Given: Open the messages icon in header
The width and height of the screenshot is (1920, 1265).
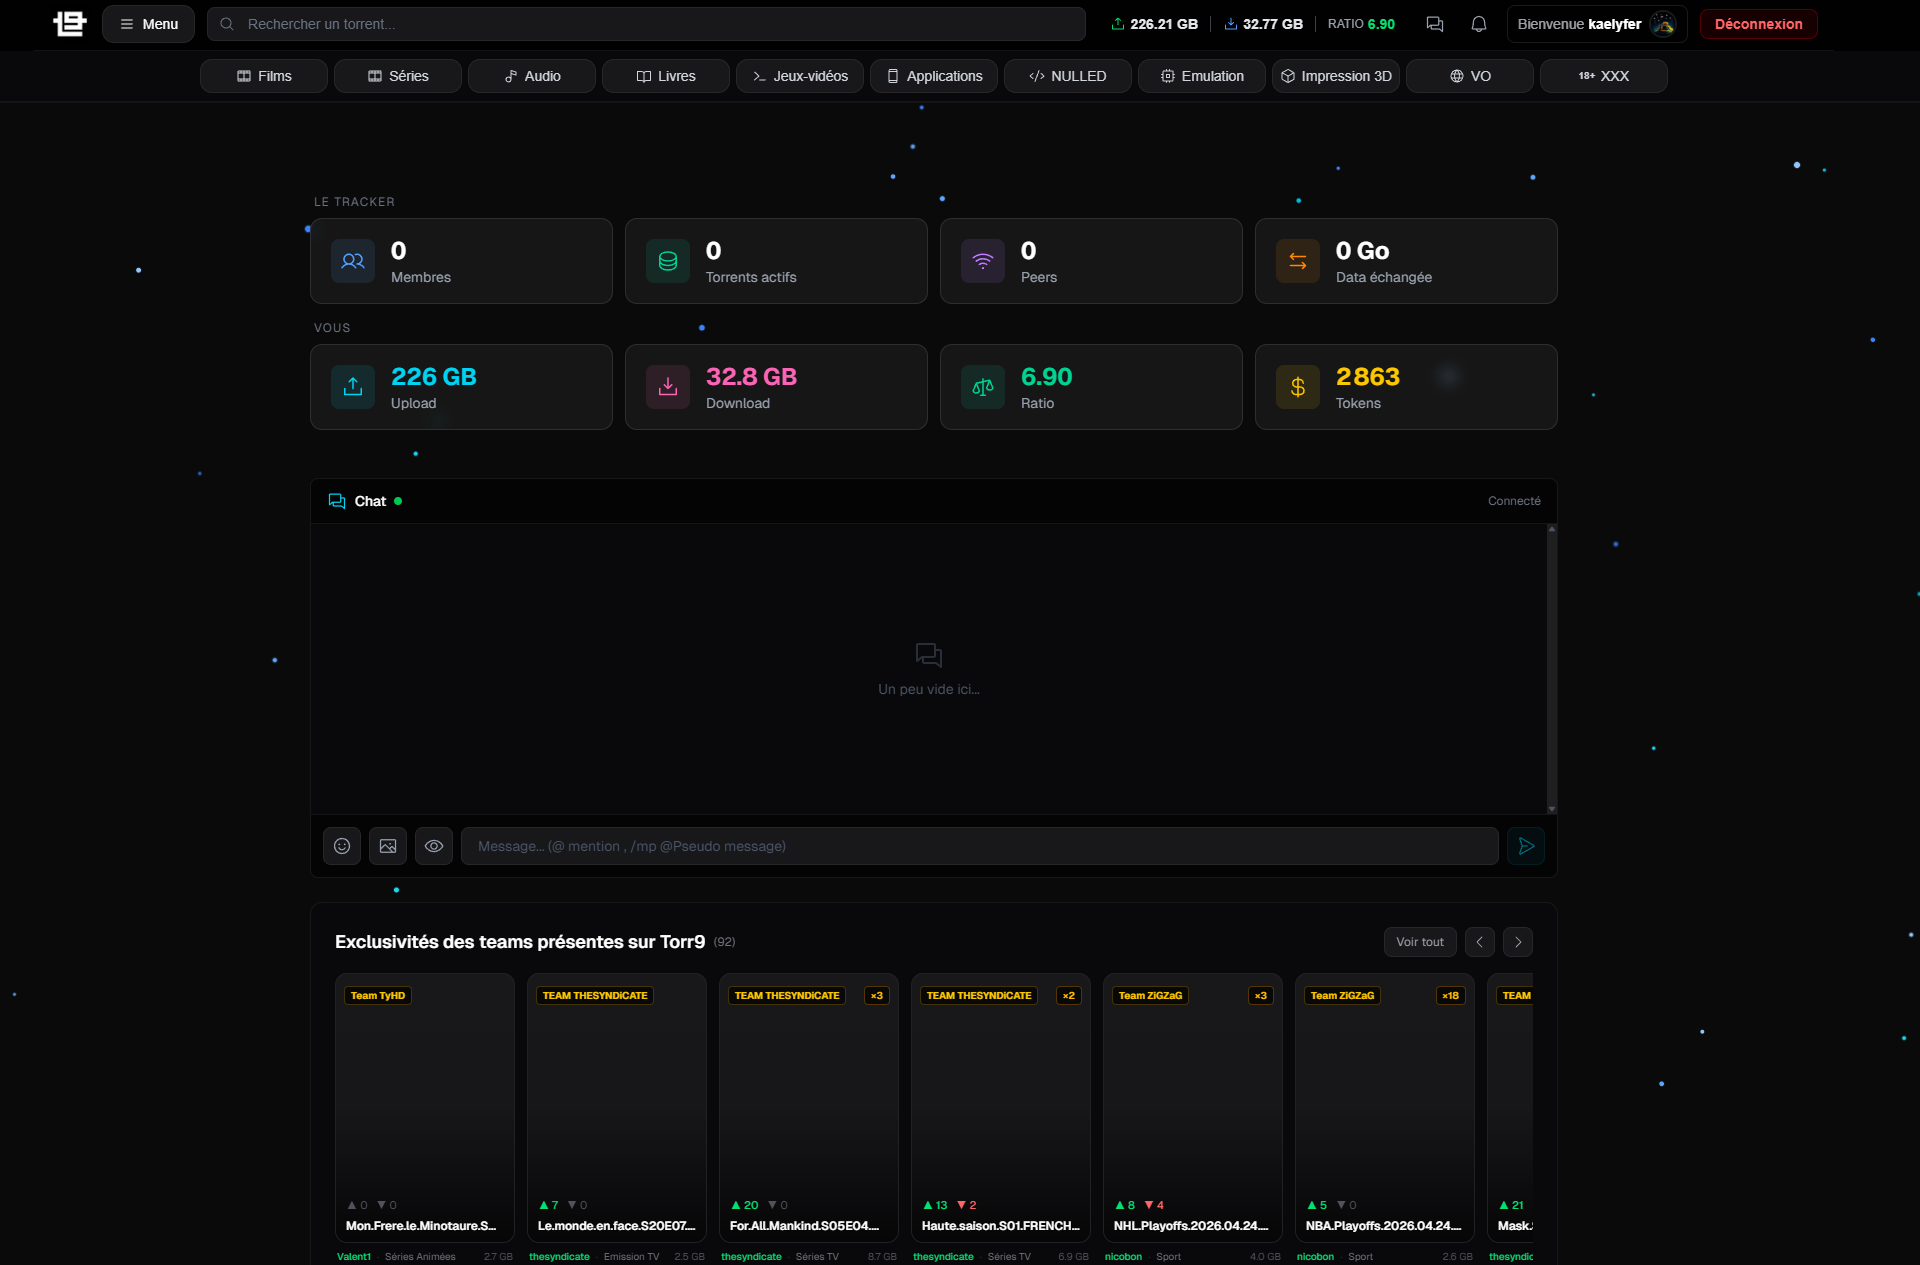Looking at the screenshot, I should [1434, 24].
